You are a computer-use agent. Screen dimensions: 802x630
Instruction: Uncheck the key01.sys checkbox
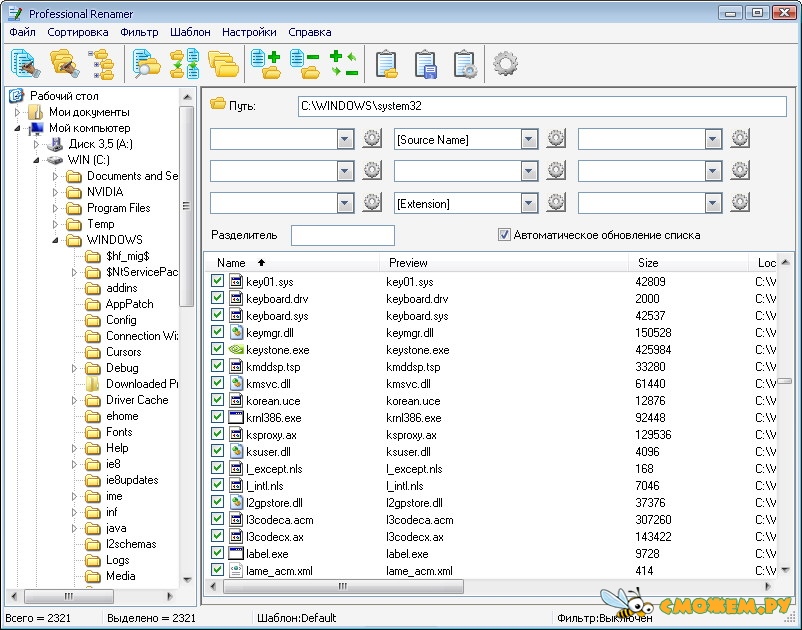coord(217,281)
